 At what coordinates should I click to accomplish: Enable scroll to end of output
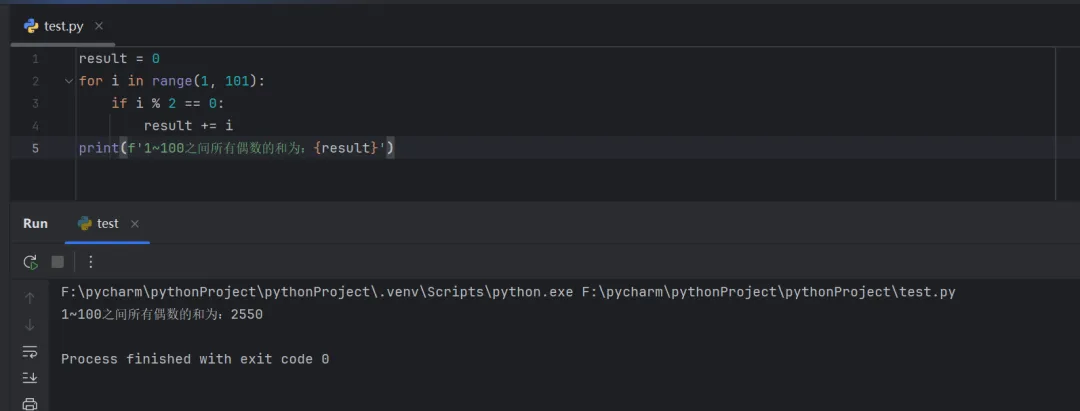(x=30, y=377)
